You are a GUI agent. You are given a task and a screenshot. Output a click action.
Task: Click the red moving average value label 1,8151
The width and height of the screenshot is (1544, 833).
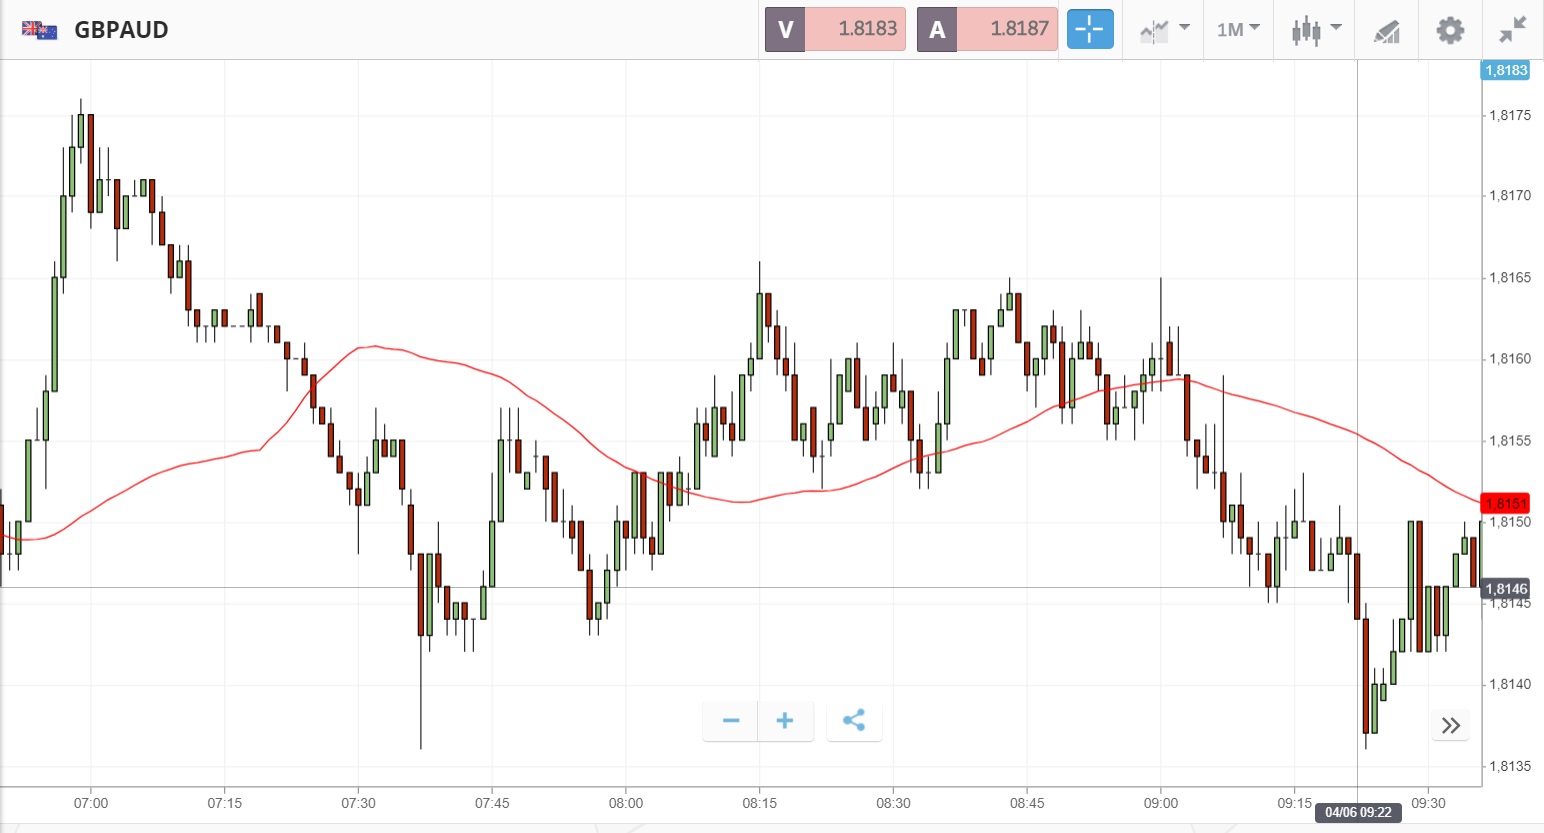click(1505, 504)
